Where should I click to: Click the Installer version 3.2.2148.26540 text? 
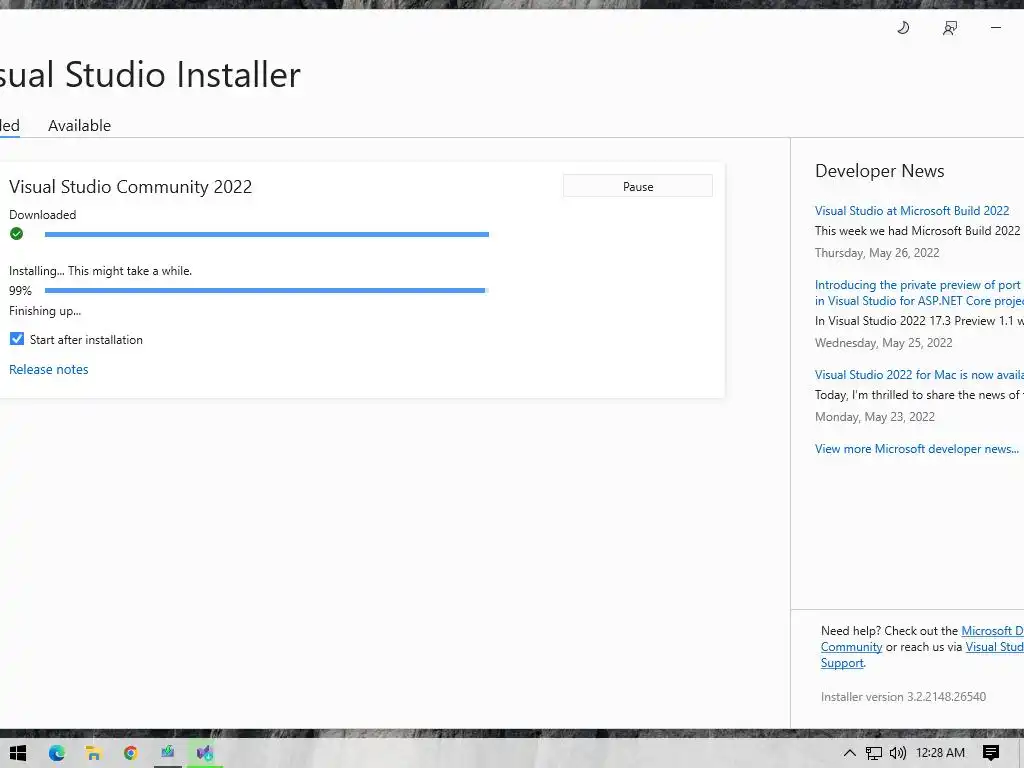point(903,697)
